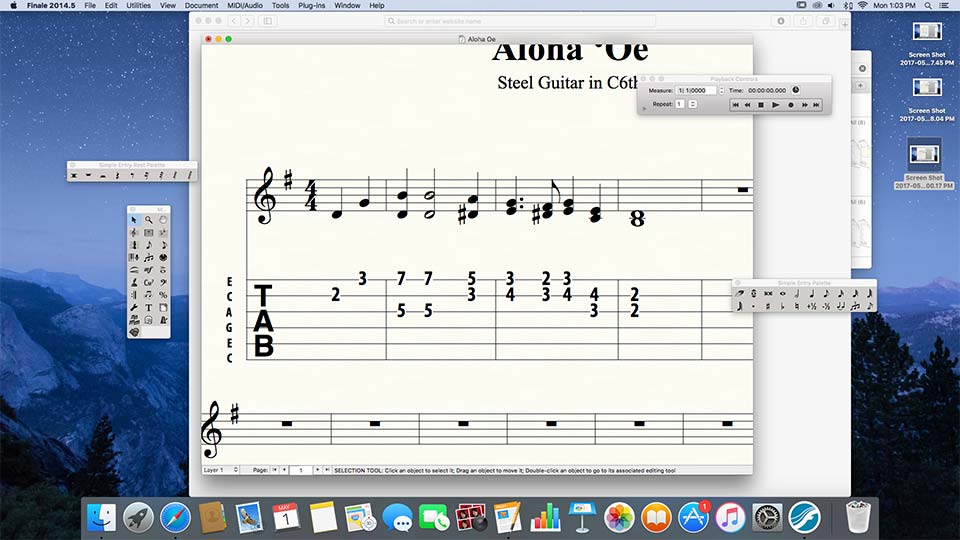Screen dimensions: 960x540
Task: Stop playback in Playback Controls
Action: (761, 105)
